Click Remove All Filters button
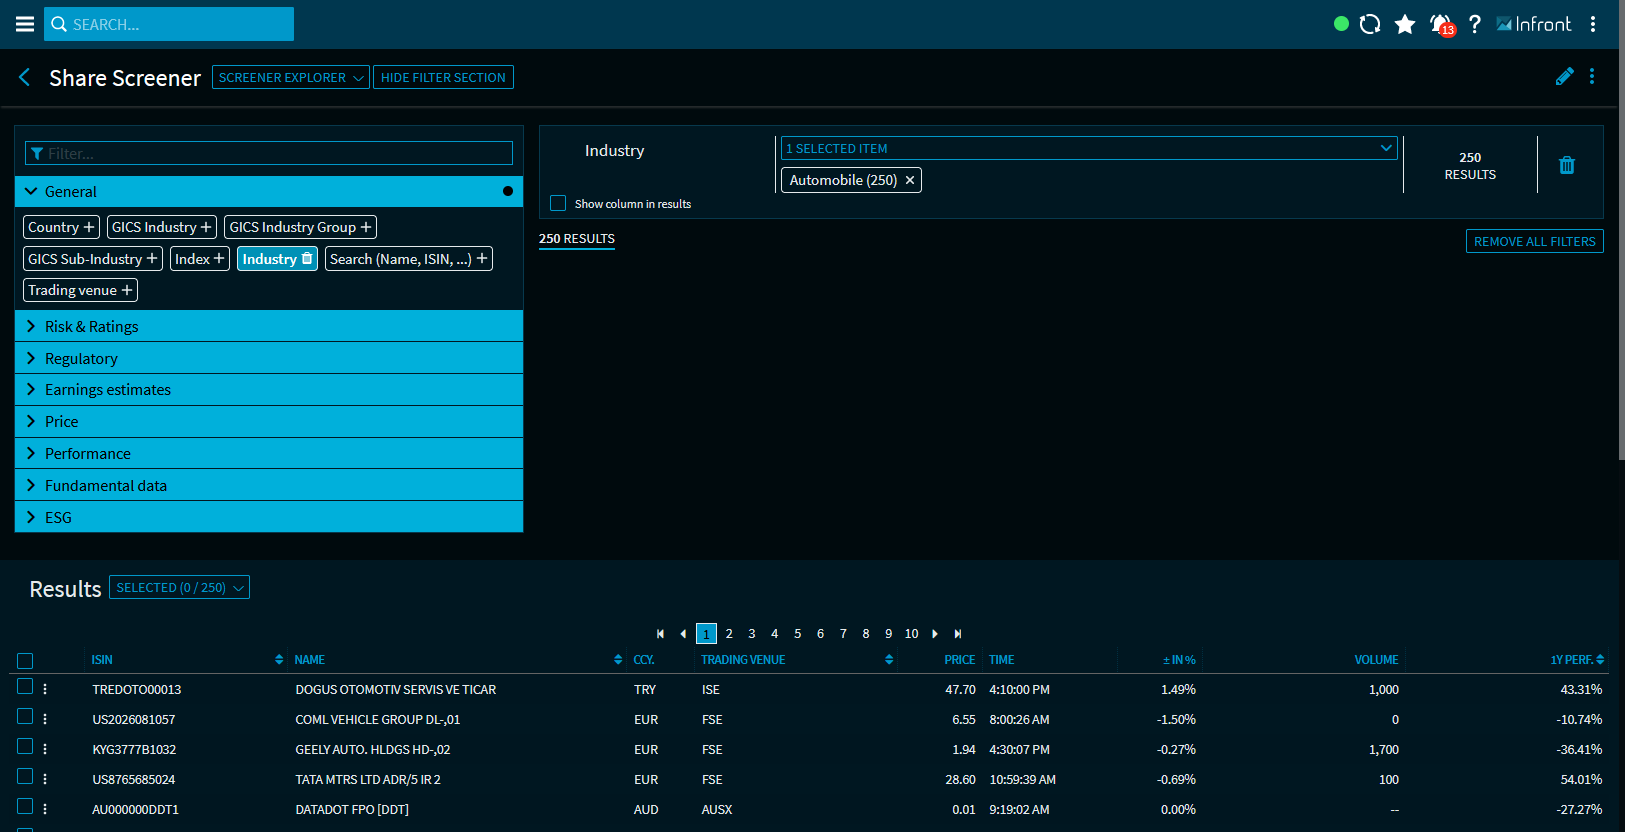Image resolution: width=1625 pixels, height=832 pixels. point(1534,241)
